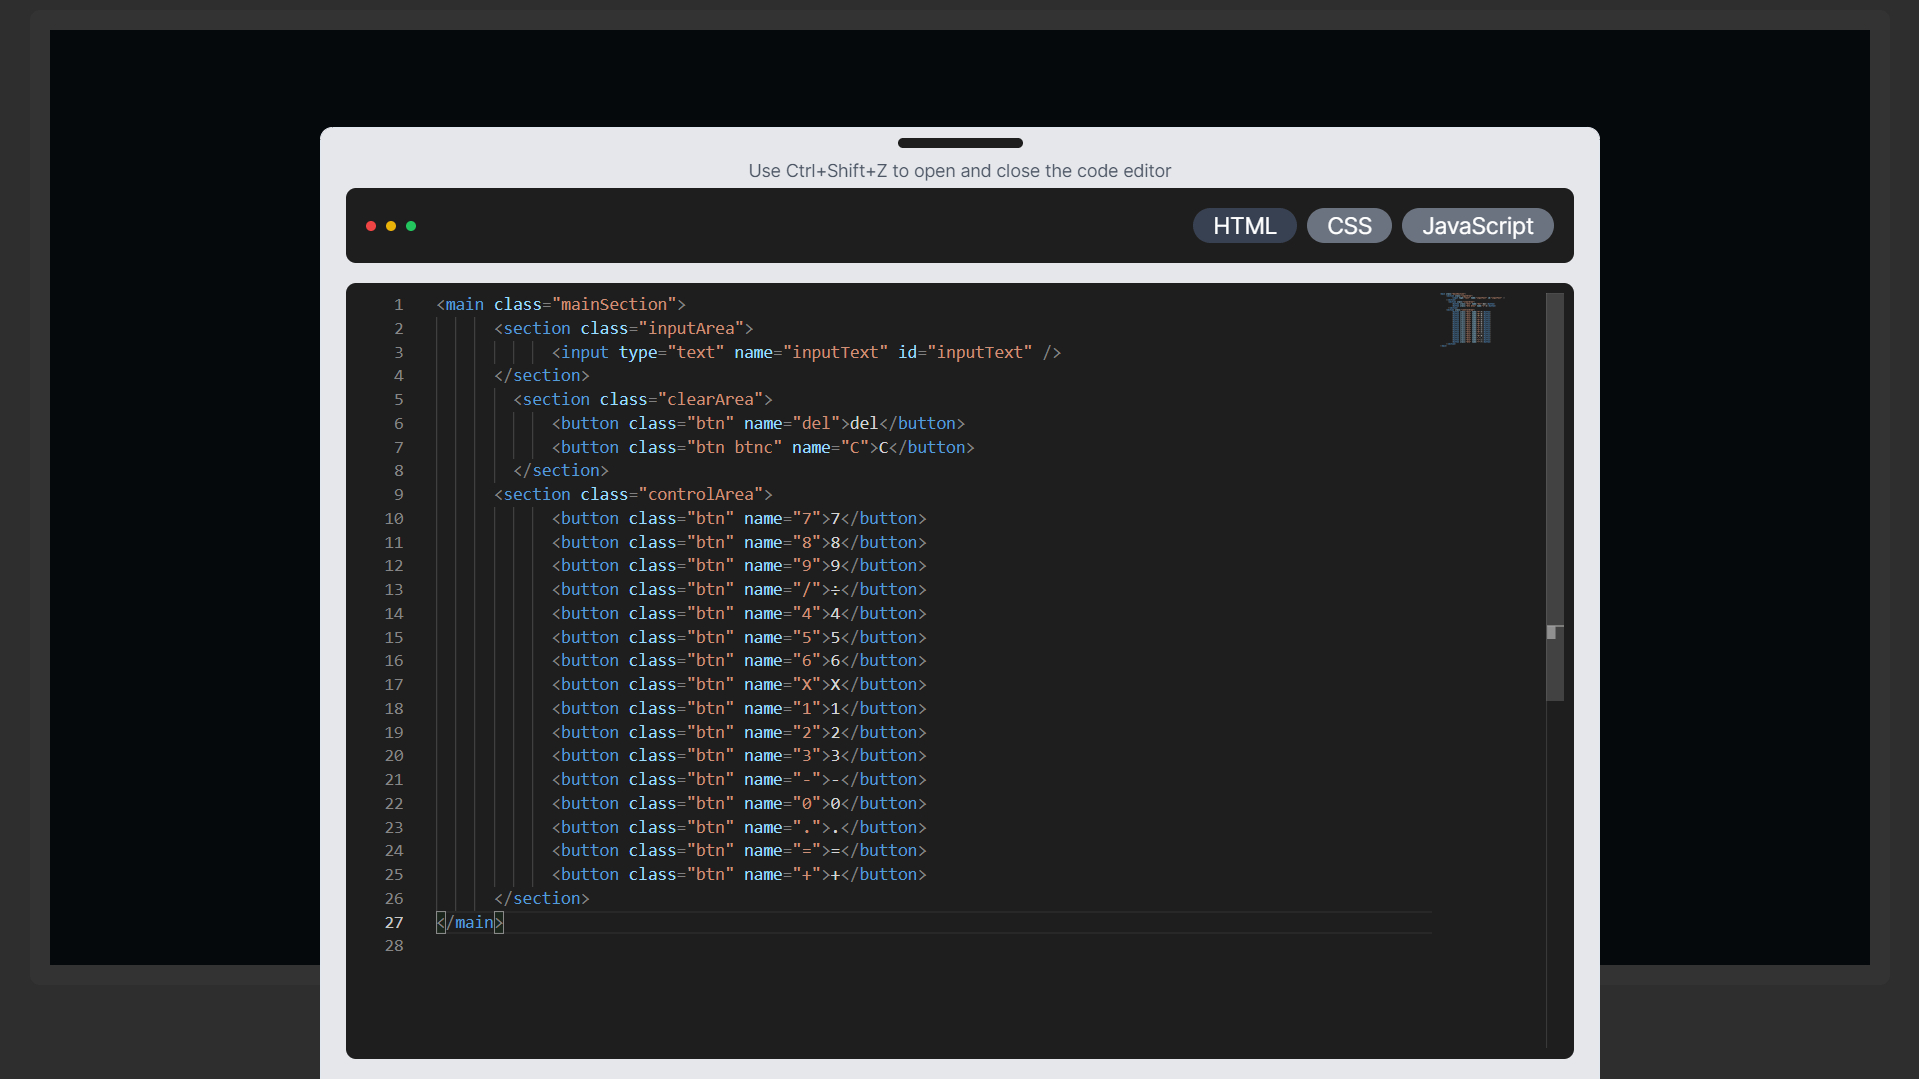Click the button name="9" code line
Image resolution: width=1919 pixels, height=1079 pixels.
click(739, 565)
